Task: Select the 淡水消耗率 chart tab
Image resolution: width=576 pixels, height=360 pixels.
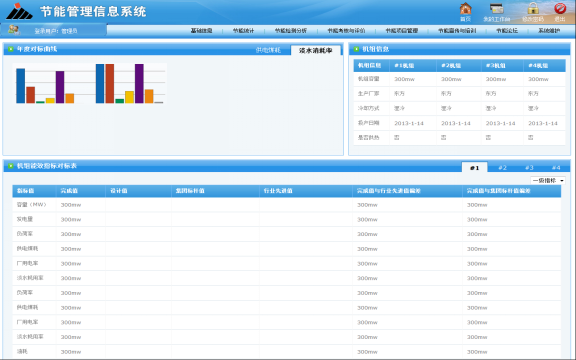Action: tap(316, 50)
